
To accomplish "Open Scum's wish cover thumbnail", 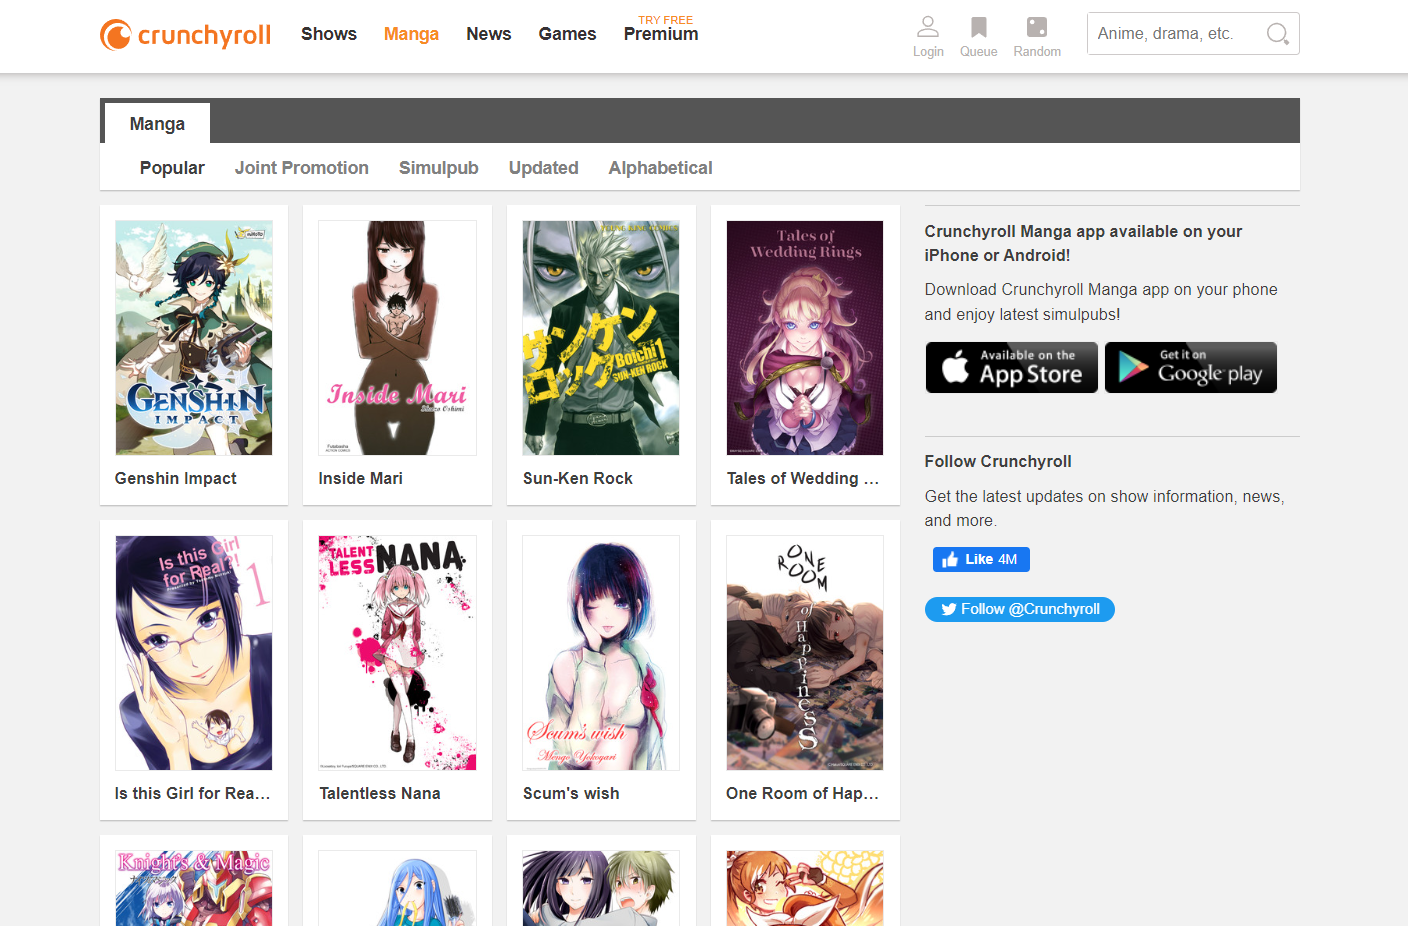I will pyautogui.click(x=601, y=653).
